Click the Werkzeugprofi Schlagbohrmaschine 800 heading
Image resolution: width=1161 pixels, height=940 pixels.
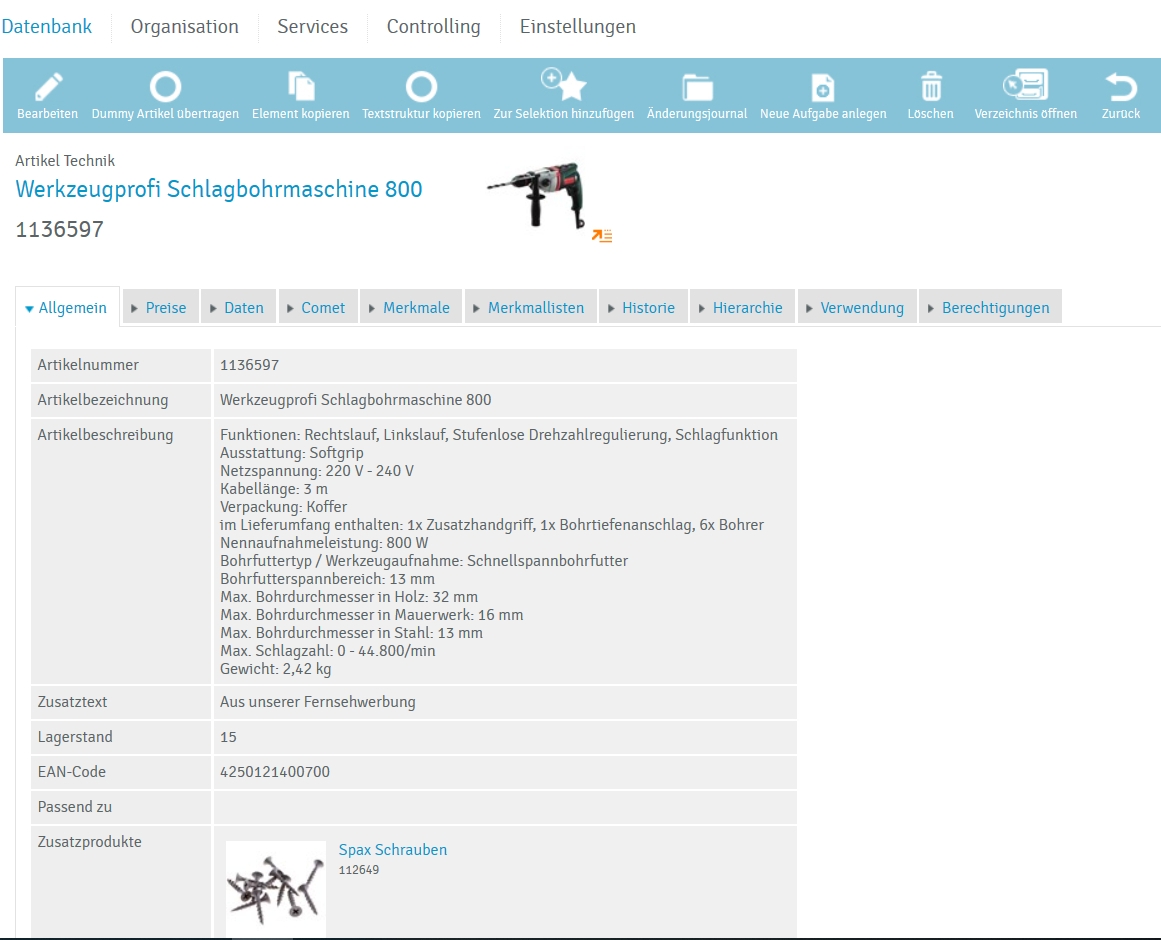coord(219,189)
